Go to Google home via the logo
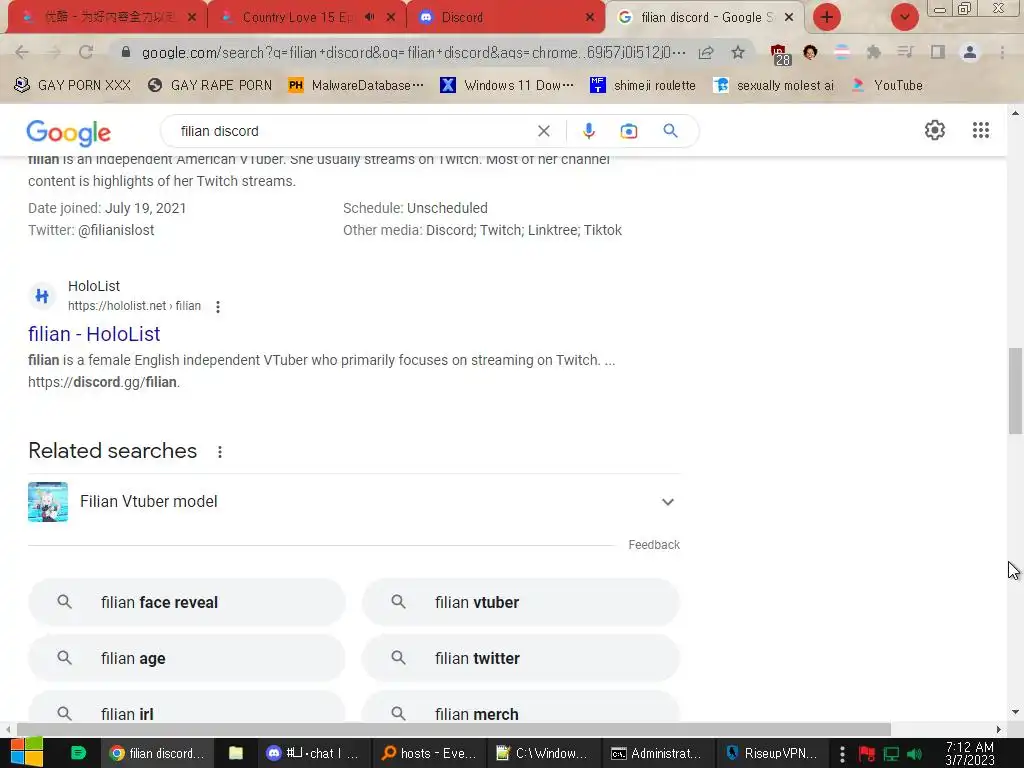The height and width of the screenshot is (768, 1024). [x=69, y=133]
